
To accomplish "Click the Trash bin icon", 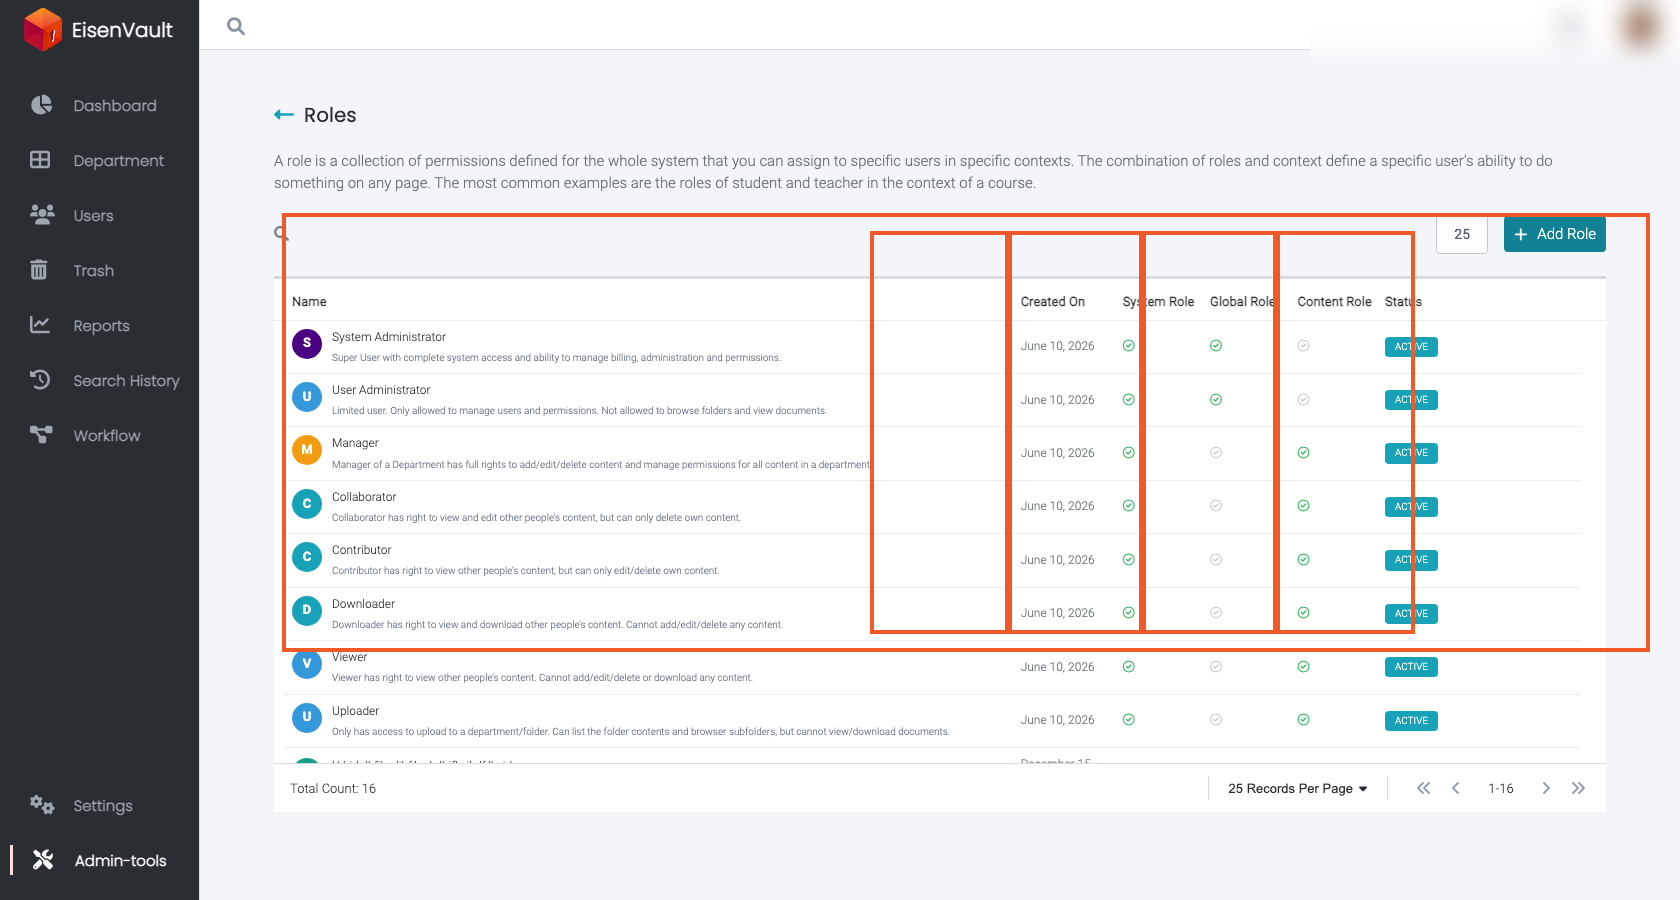I will 39,270.
